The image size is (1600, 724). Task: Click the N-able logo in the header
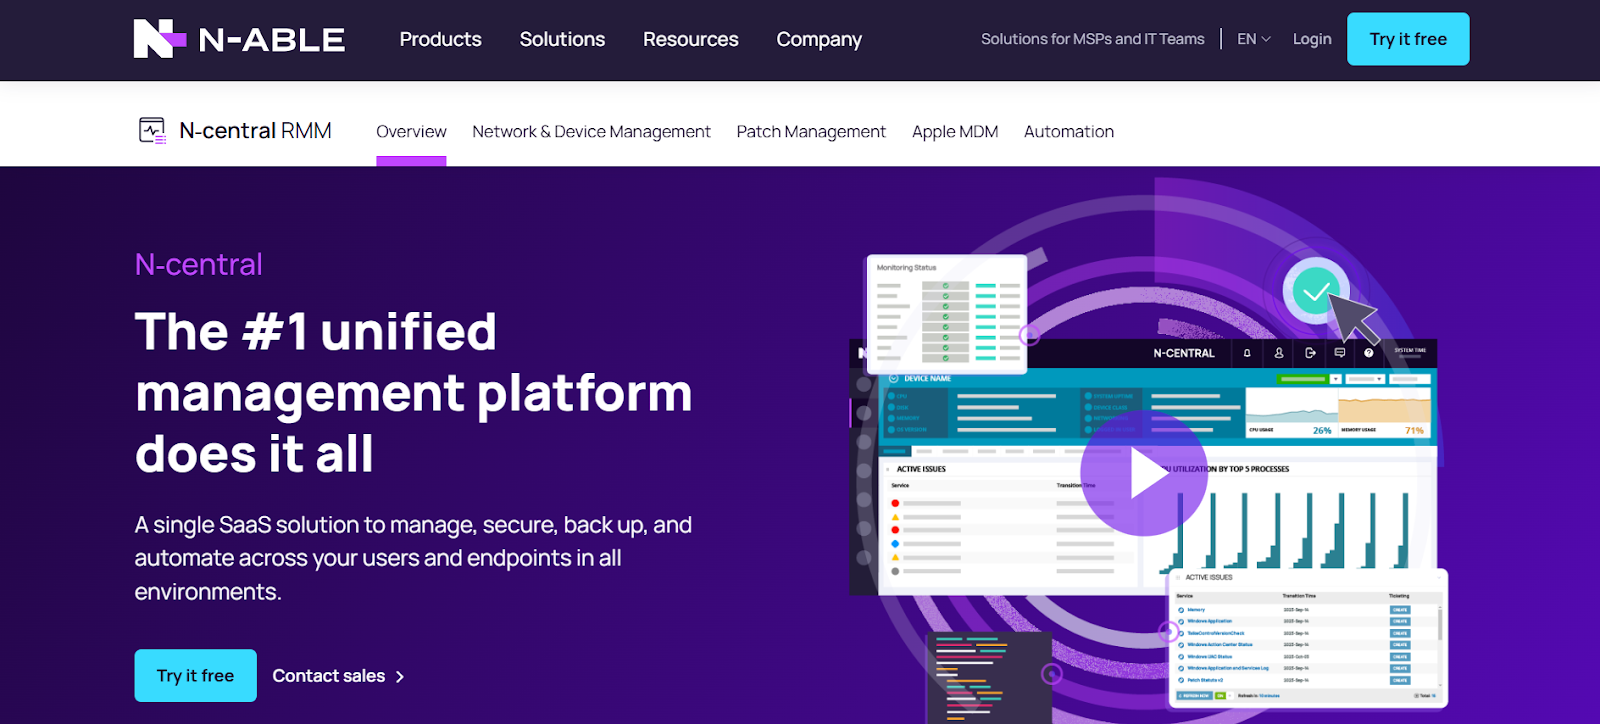239,39
